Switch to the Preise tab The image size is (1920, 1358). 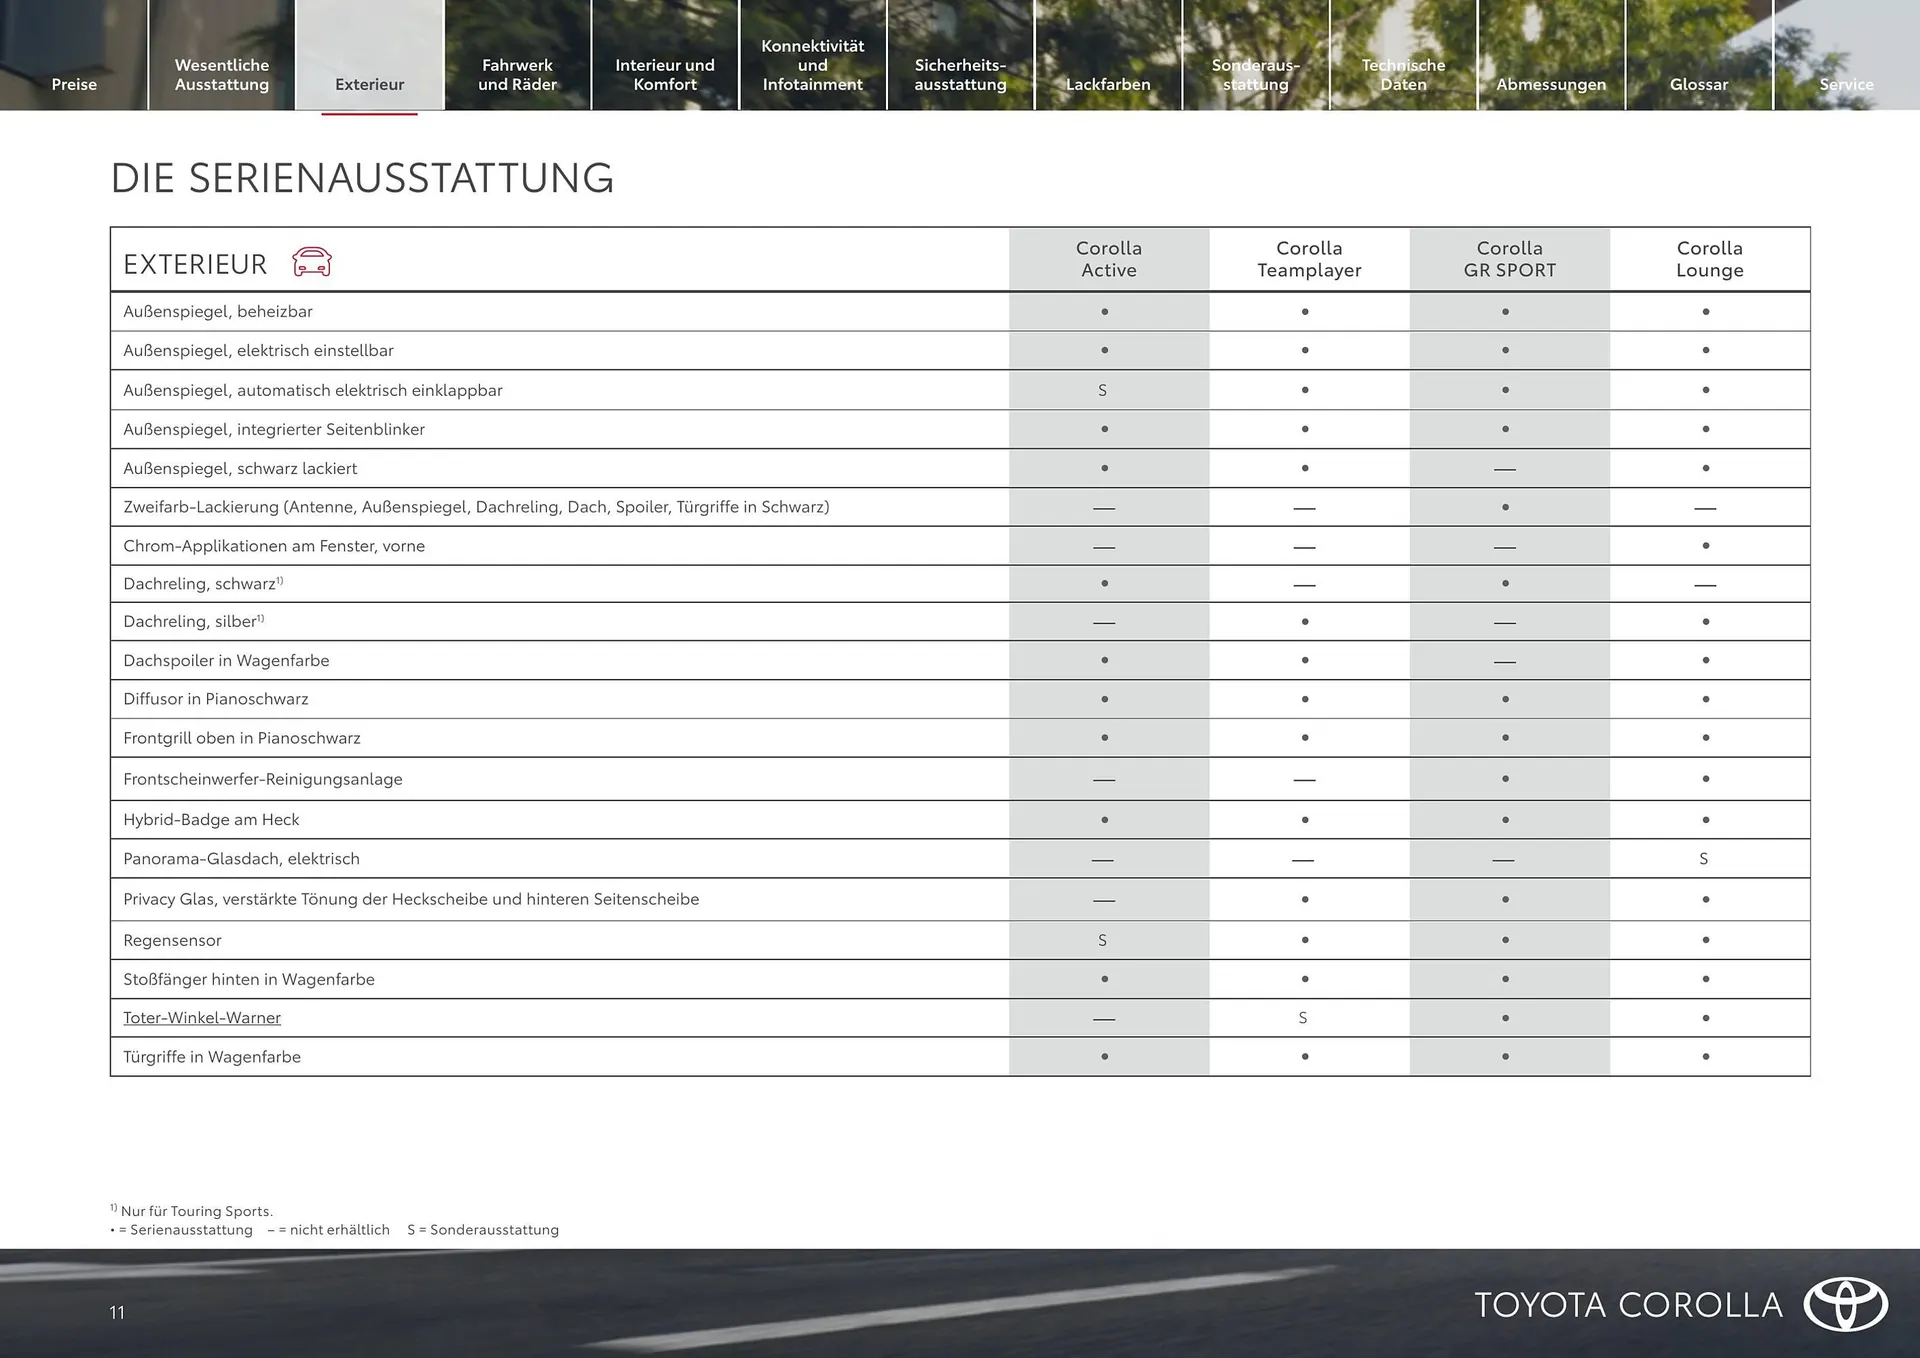click(x=74, y=84)
